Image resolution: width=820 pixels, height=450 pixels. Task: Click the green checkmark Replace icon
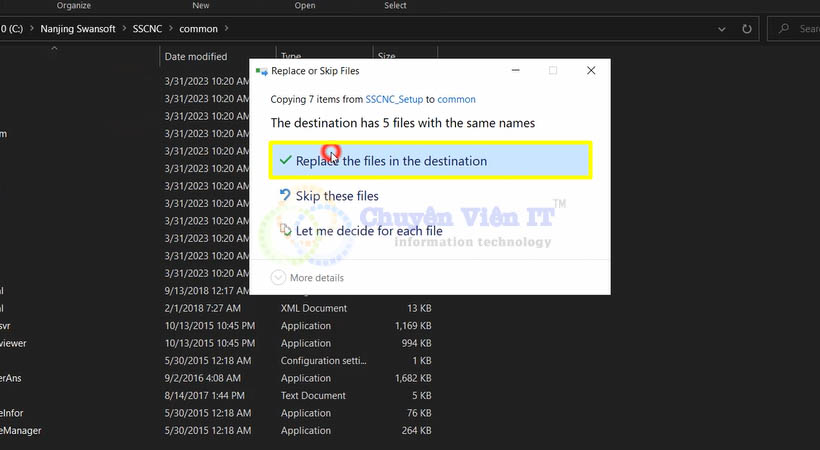click(x=285, y=161)
